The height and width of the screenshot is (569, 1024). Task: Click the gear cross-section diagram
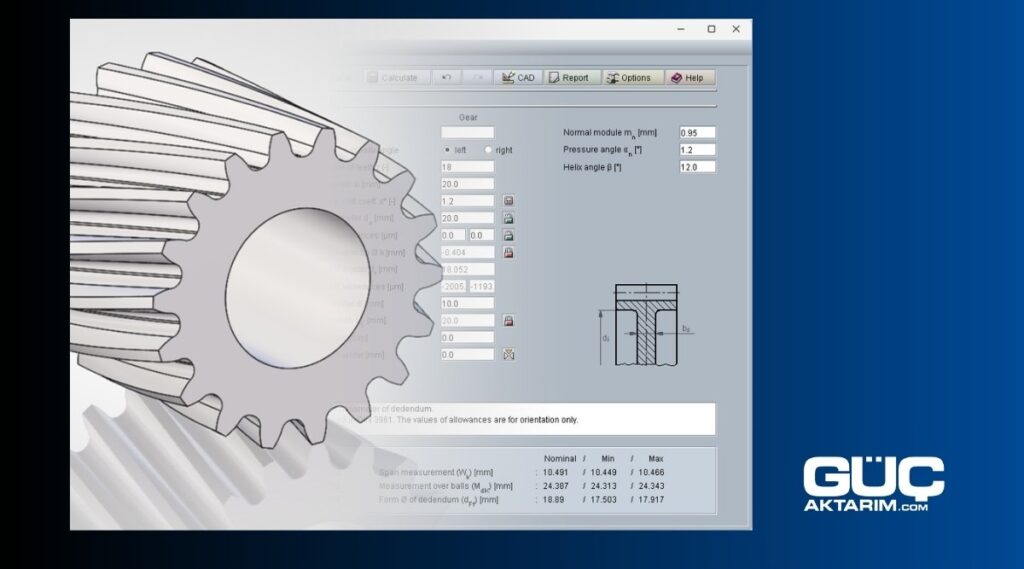coord(645,325)
